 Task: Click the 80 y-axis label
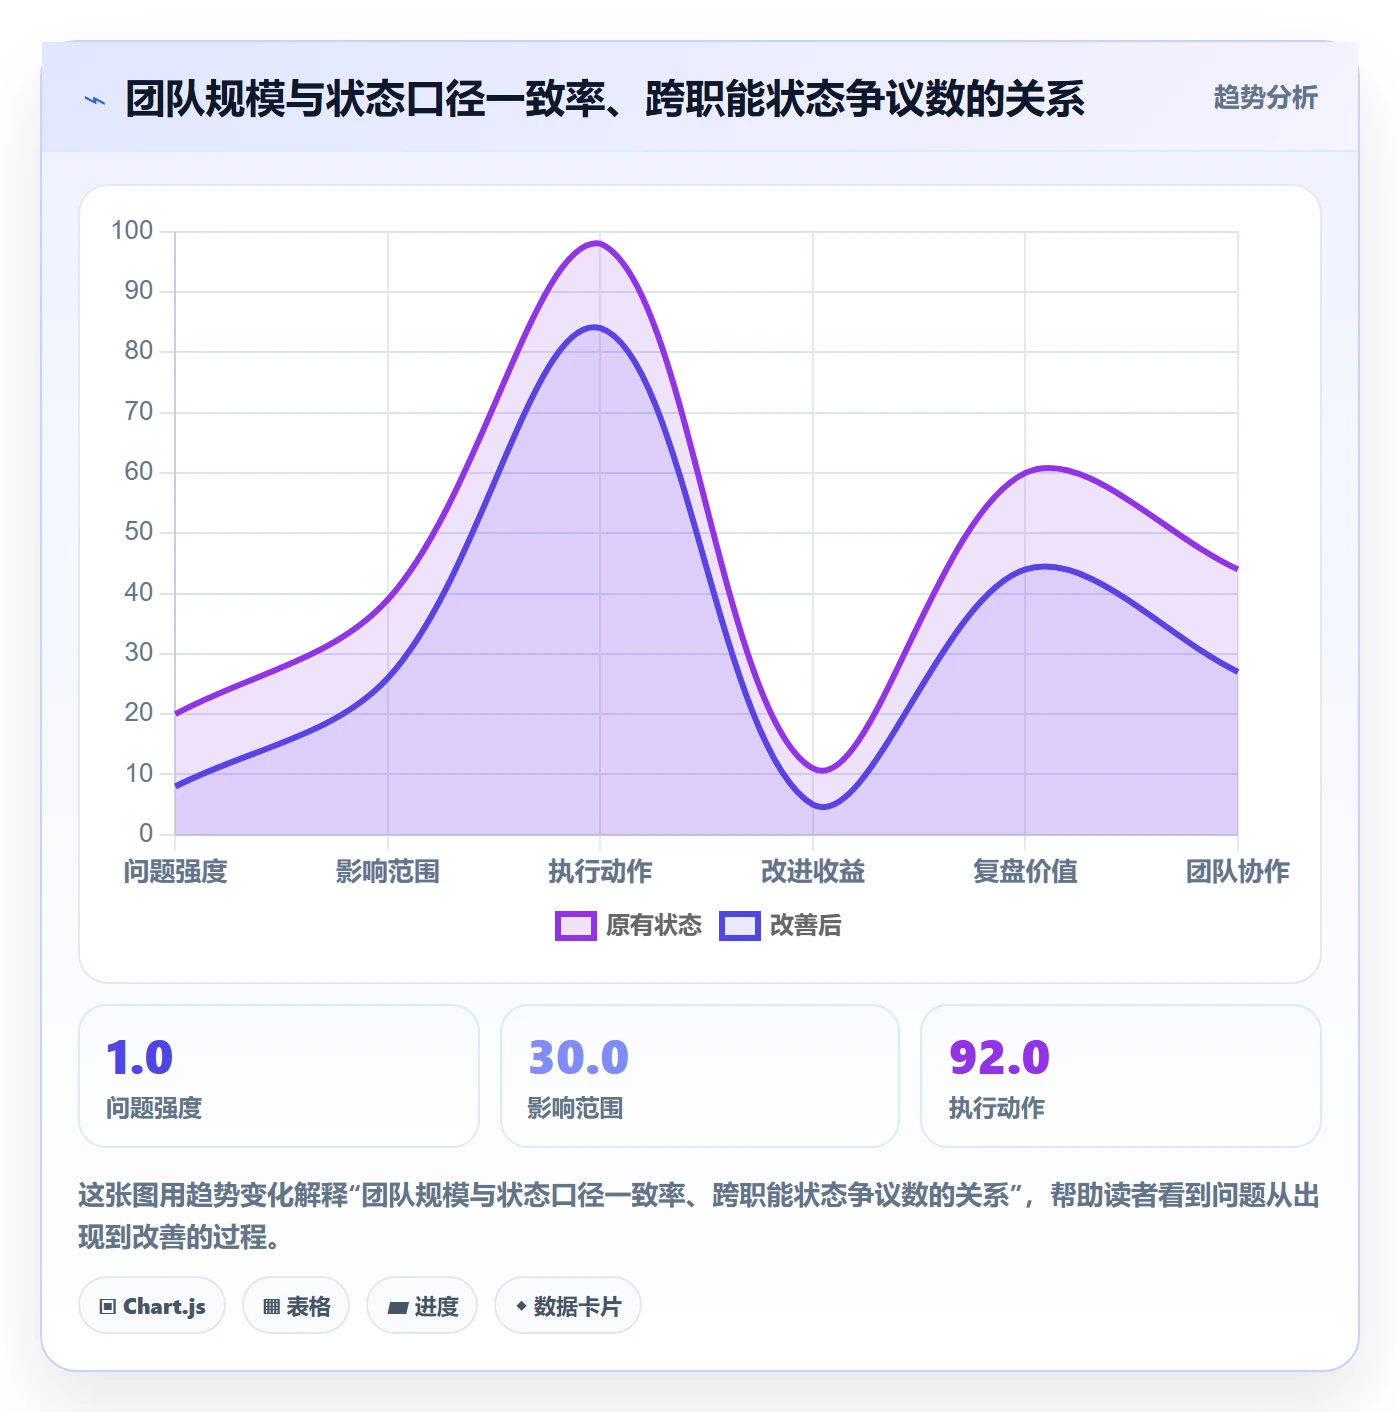pyautogui.click(x=139, y=351)
